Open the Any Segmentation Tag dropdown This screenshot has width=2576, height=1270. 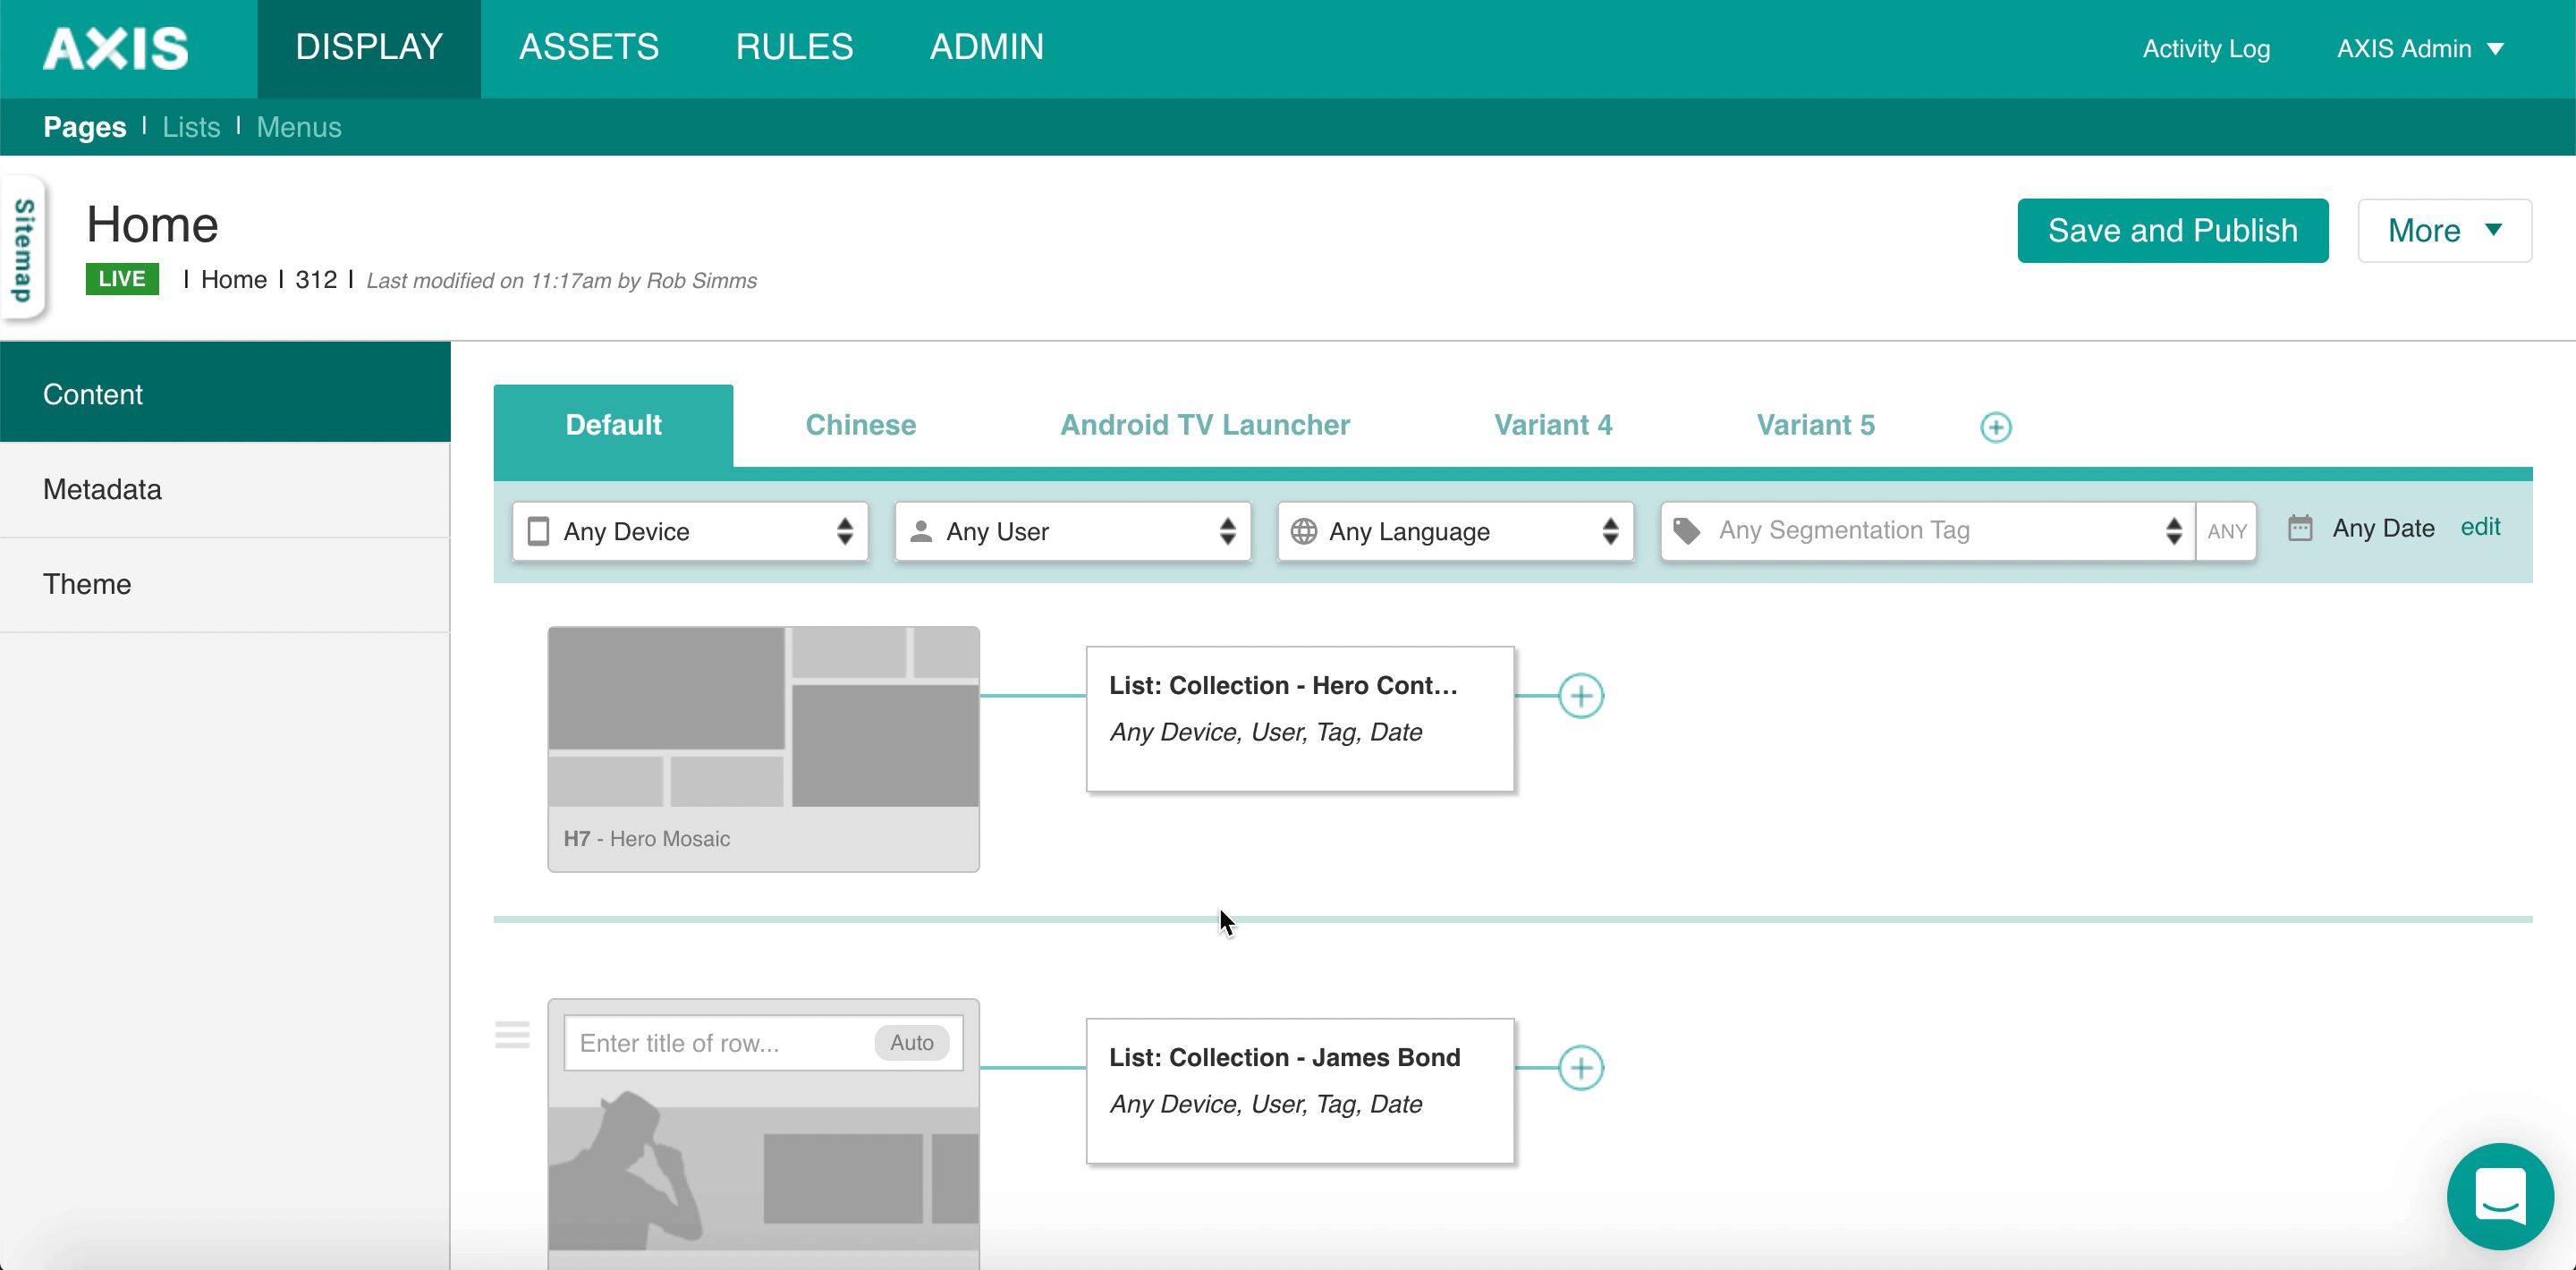[x=1928, y=531]
